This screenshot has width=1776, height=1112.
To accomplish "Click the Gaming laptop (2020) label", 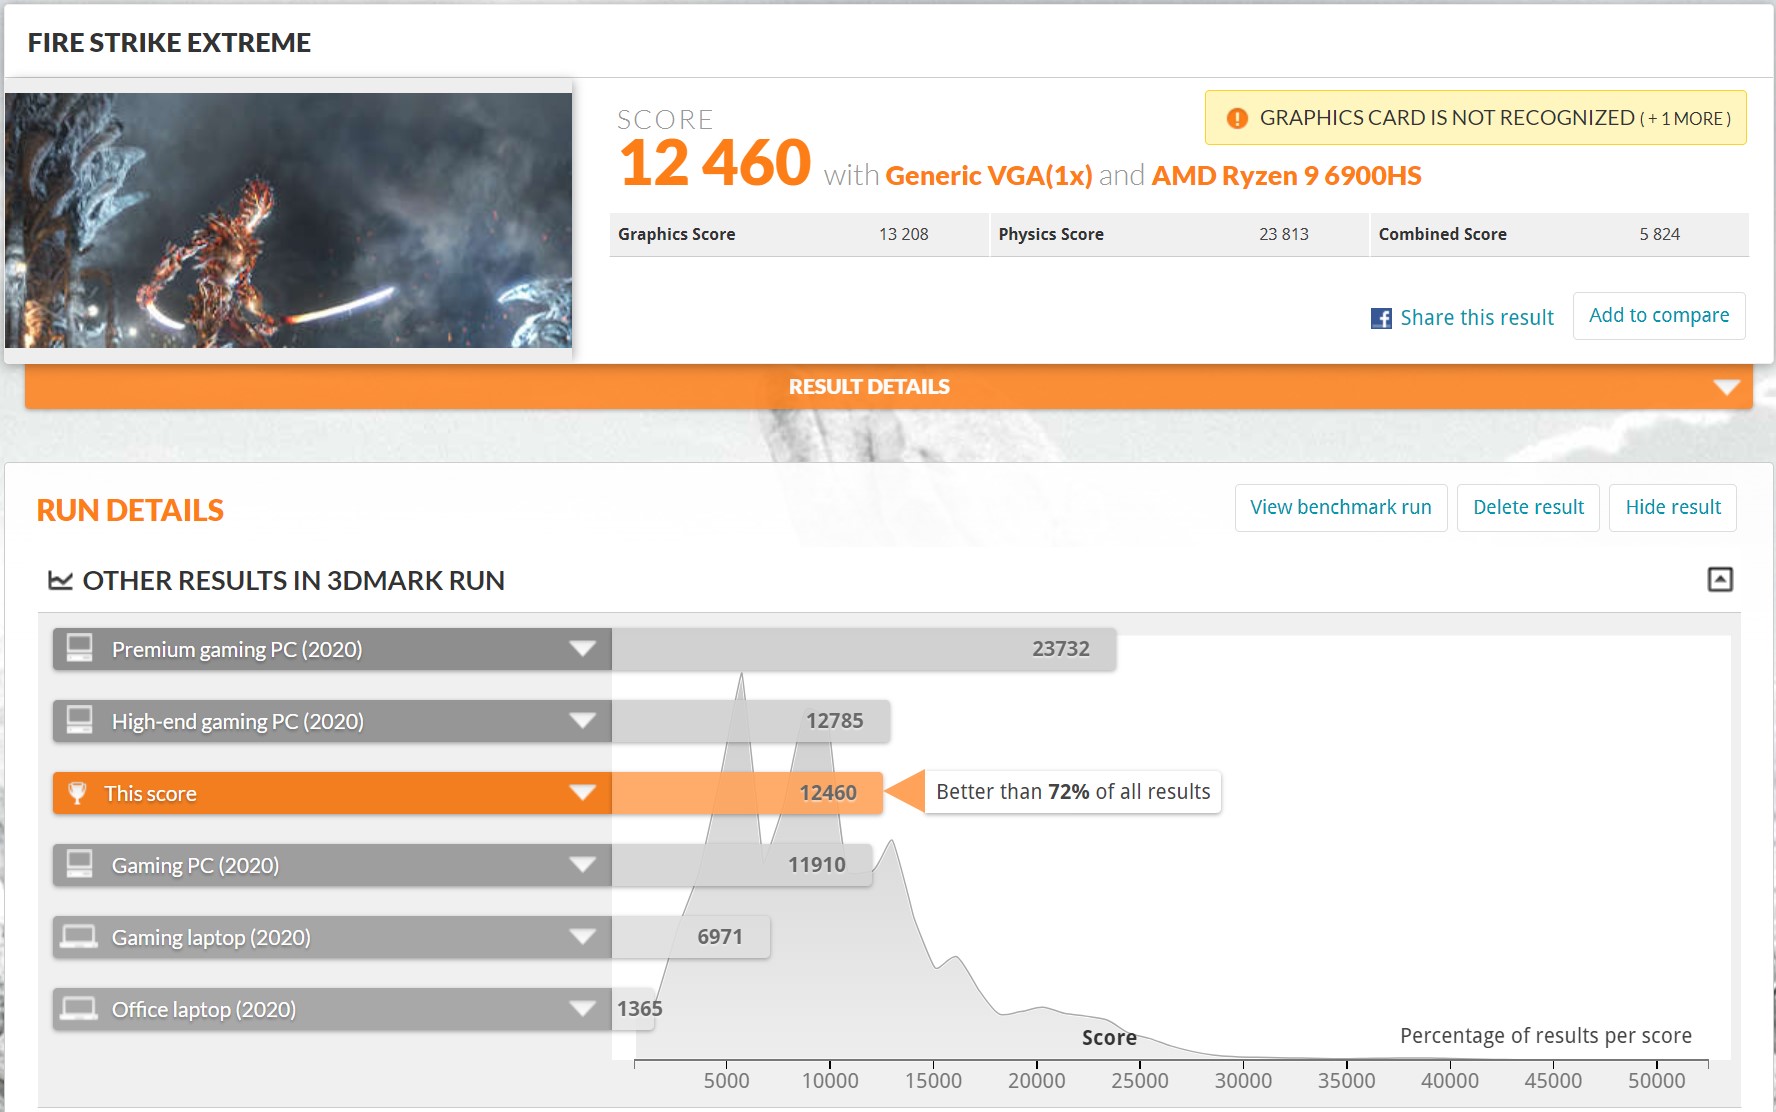I will pyautogui.click(x=211, y=938).
